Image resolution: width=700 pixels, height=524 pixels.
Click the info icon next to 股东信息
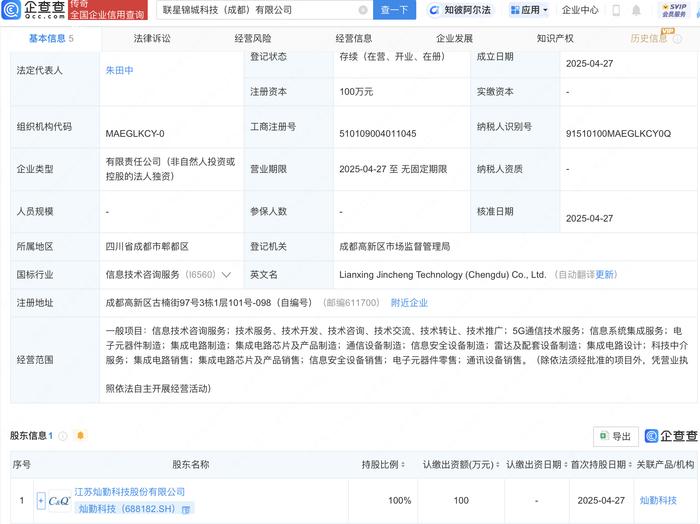click(63, 436)
